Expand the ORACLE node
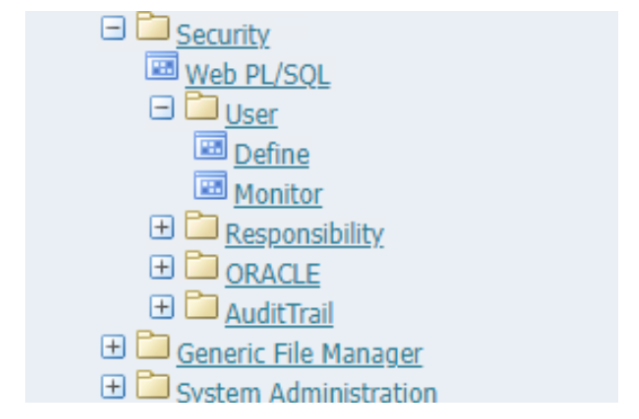Viewport: 639px width, 419px height. coord(162,267)
